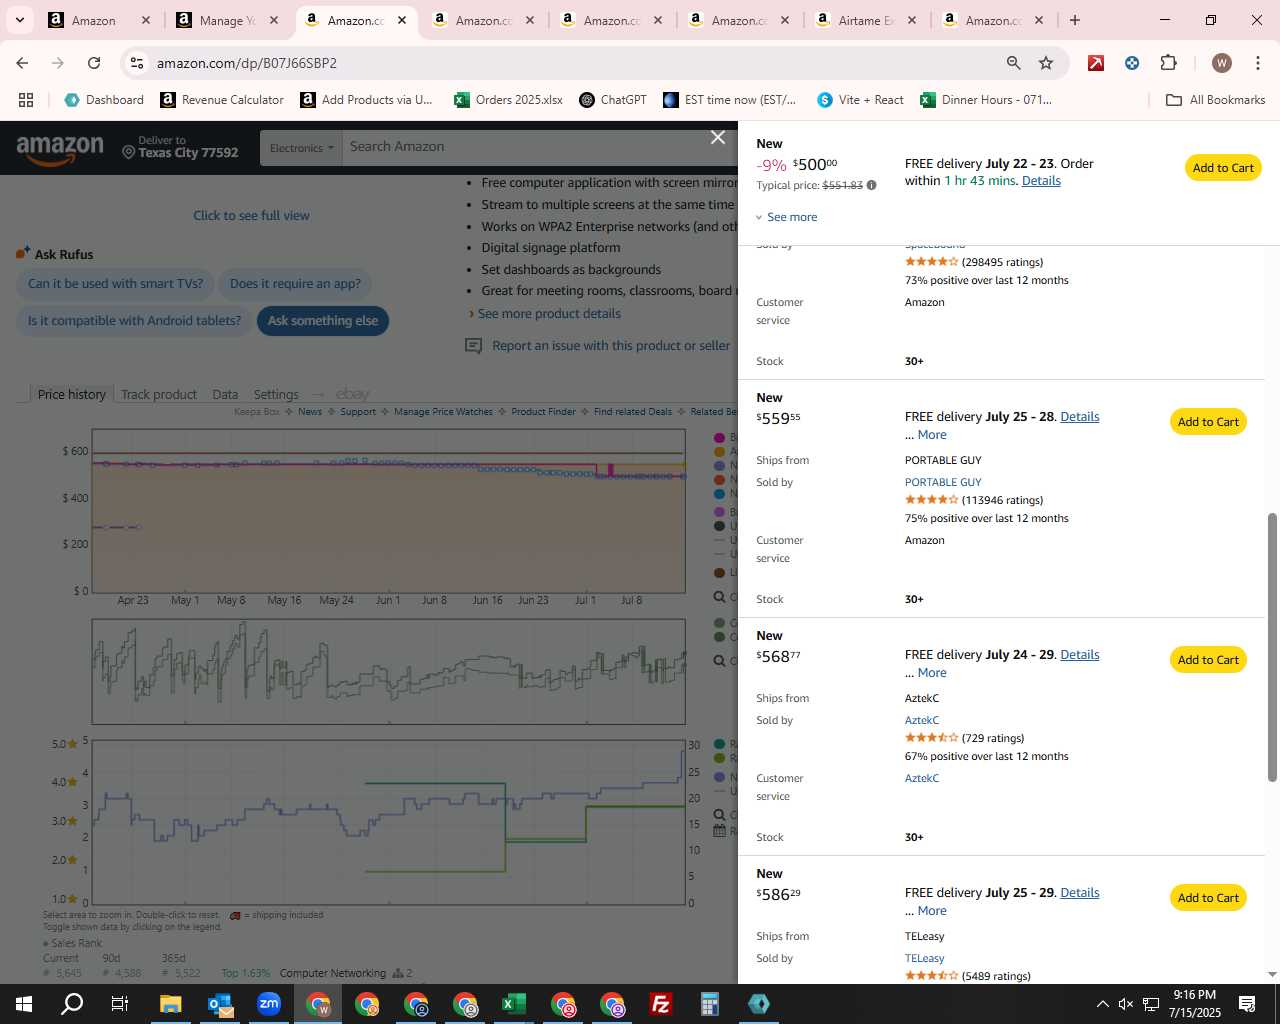Ask Rufus: Does it require an app?
Image resolution: width=1280 pixels, height=1024 pixels.
[x=295, y=284]
